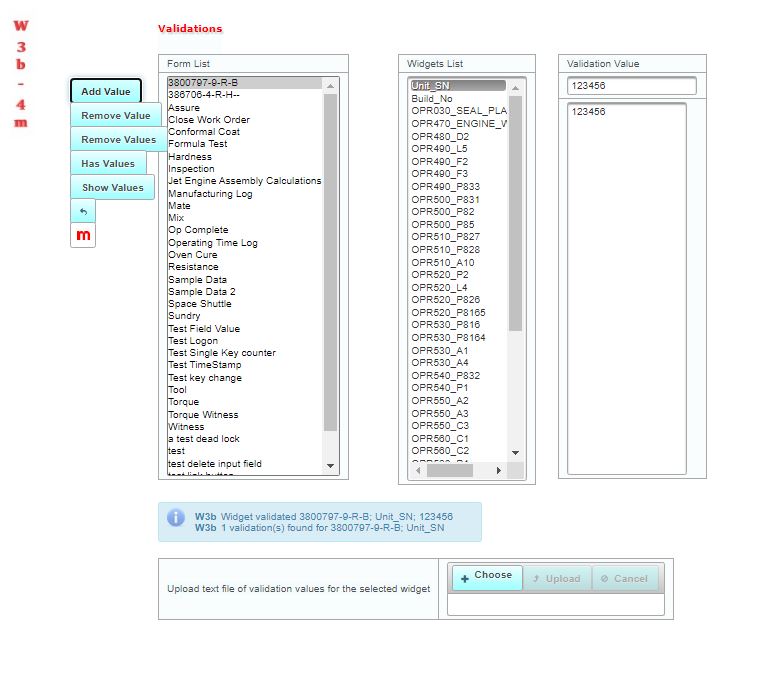Select Op Complete form
Viewport: 770px width, 690px height.
point(245,230)
